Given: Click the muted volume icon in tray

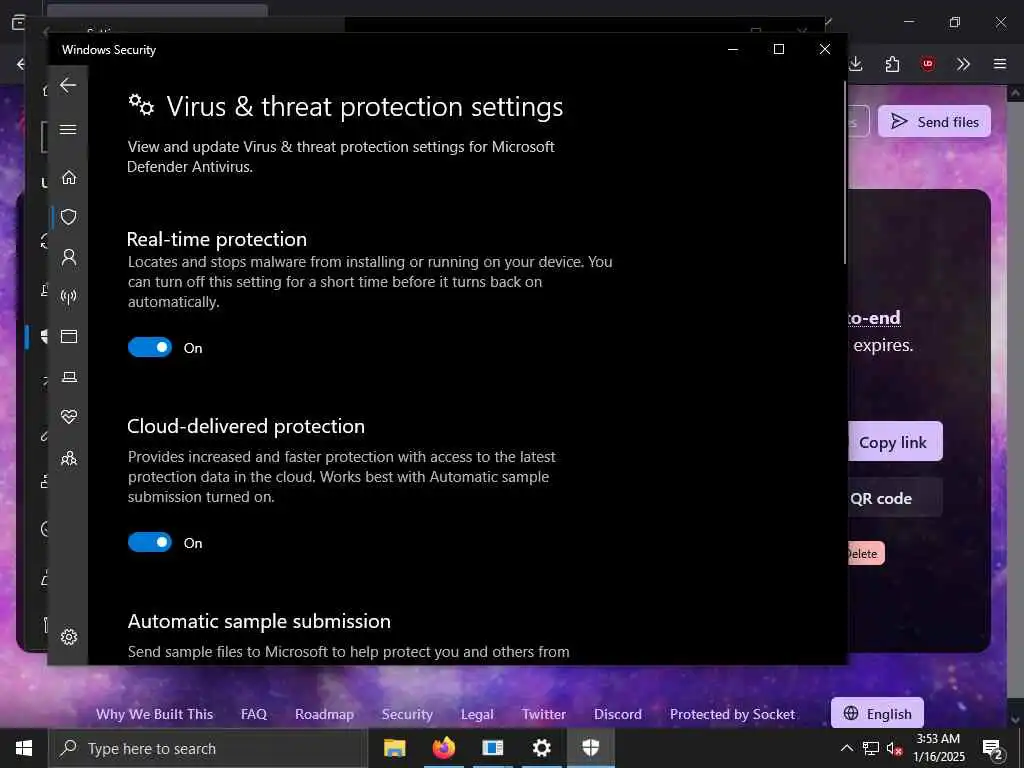Looking at the screenshot, I should pos(894,748).
